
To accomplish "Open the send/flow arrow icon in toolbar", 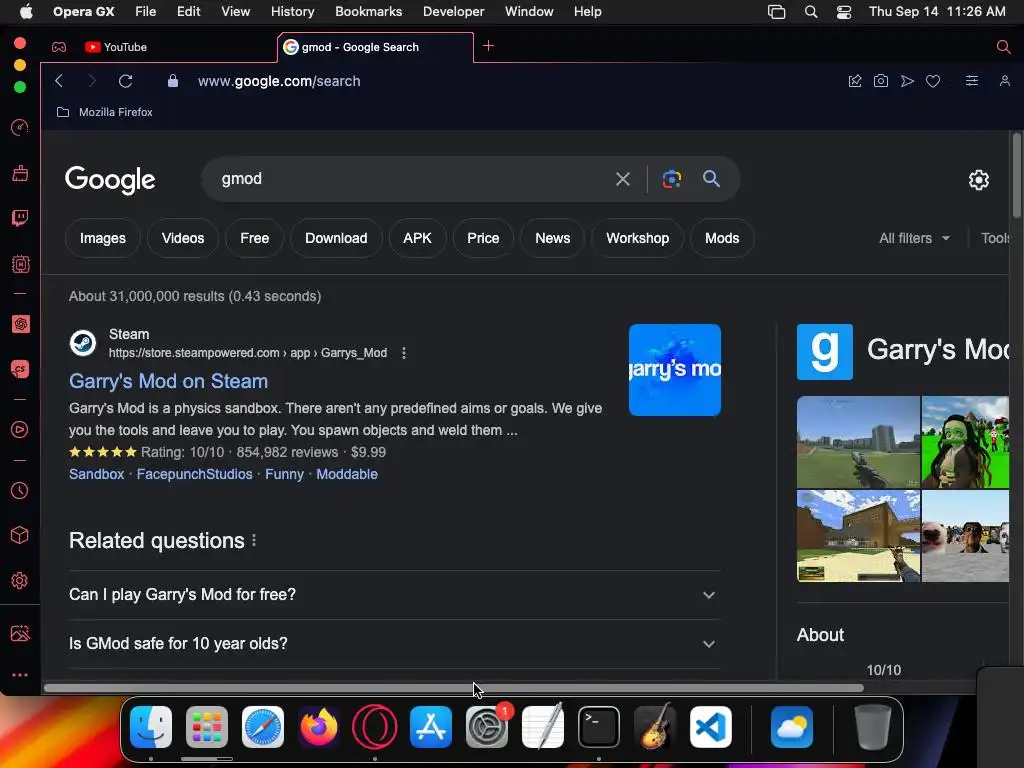I will point(906,81).
